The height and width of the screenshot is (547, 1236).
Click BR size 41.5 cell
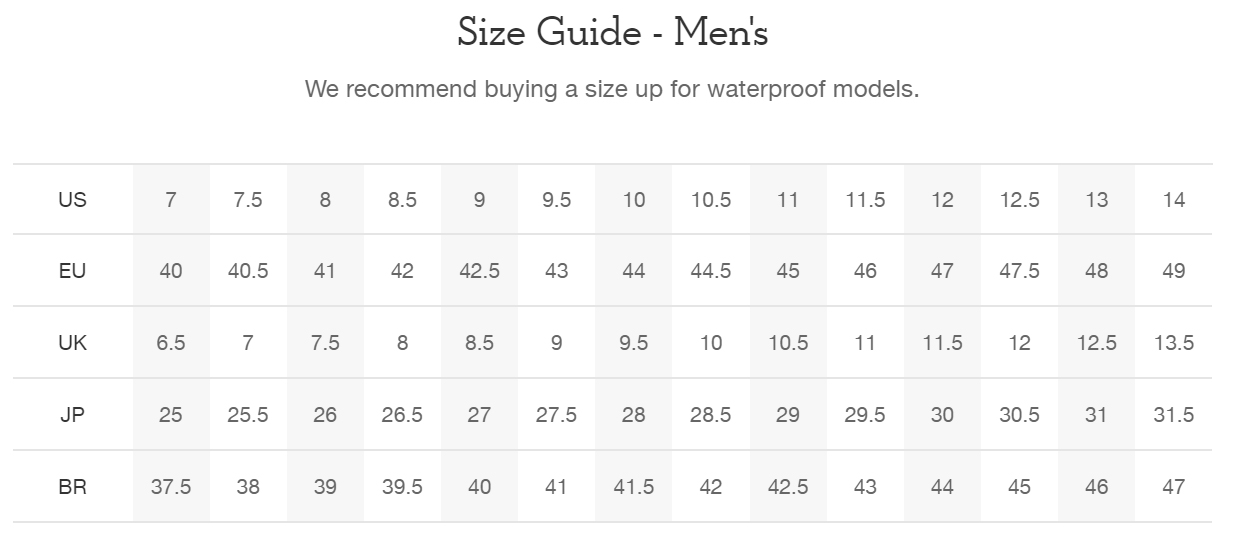click(x=634, y=487)
